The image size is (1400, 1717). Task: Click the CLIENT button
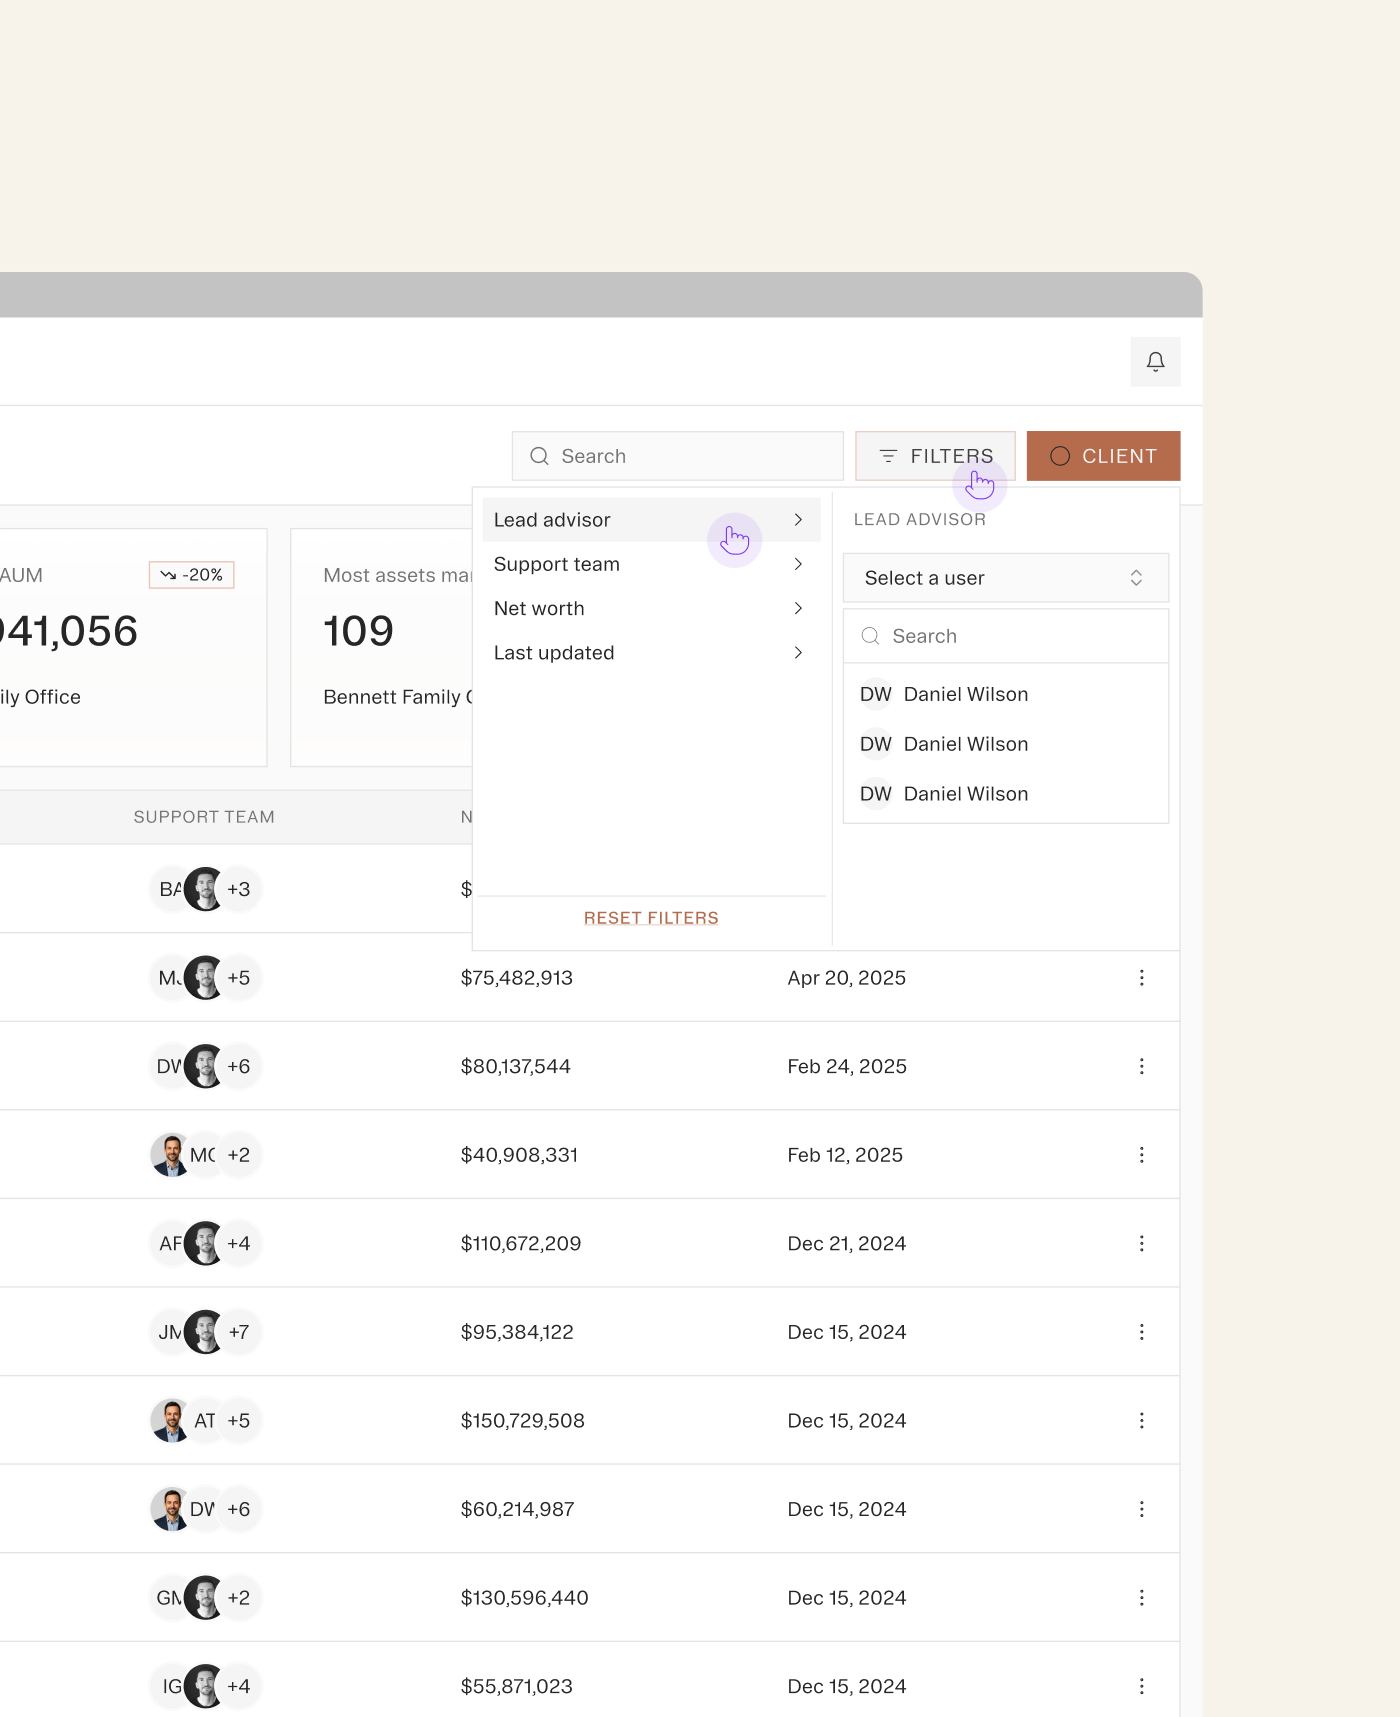pos(1103,456)
